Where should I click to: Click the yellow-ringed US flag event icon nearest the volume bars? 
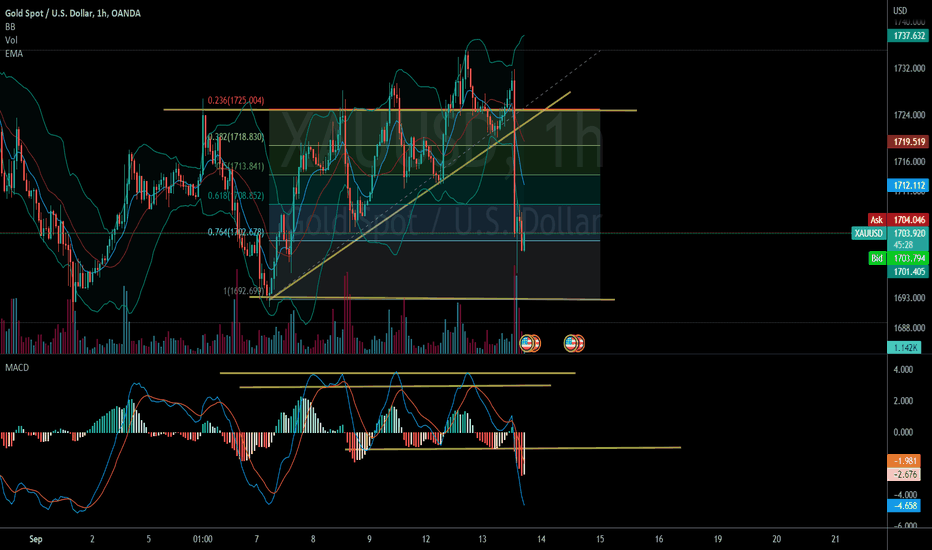527,343
